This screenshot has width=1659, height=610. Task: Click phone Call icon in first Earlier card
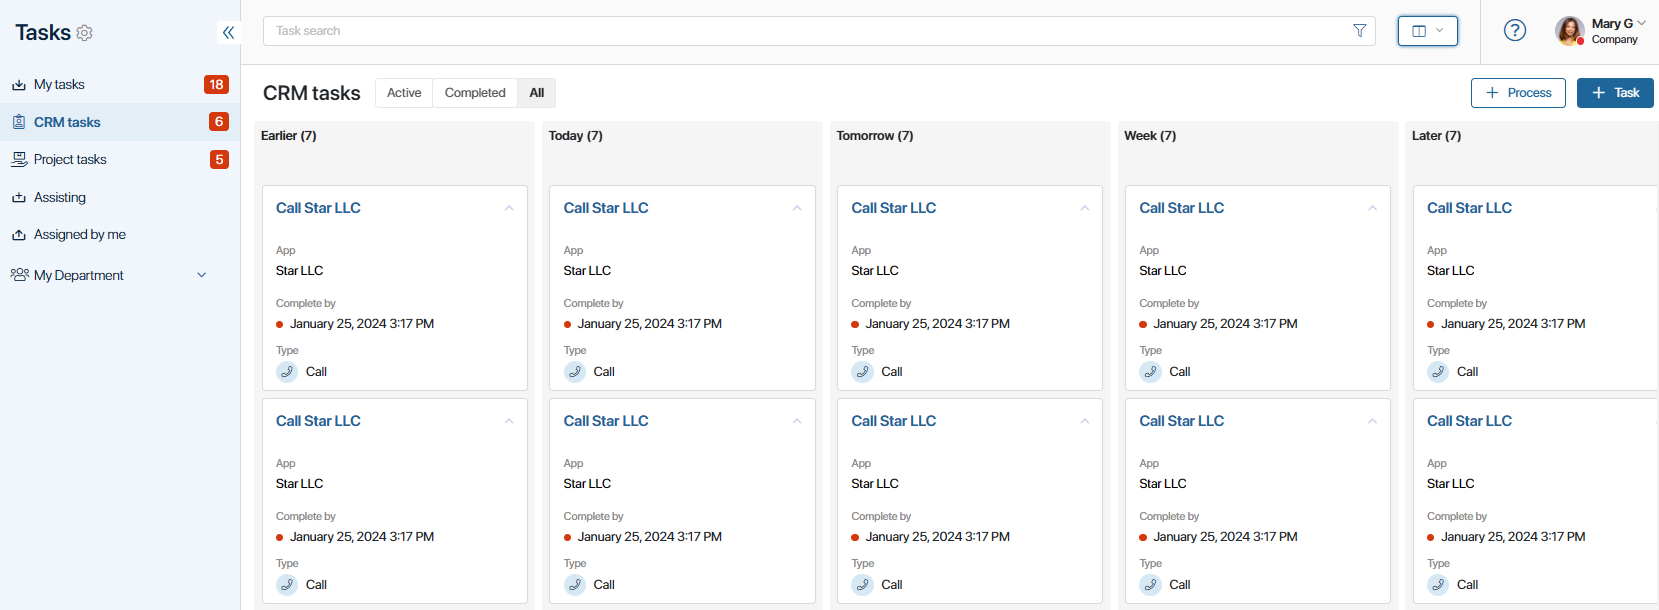click(287, 372)
